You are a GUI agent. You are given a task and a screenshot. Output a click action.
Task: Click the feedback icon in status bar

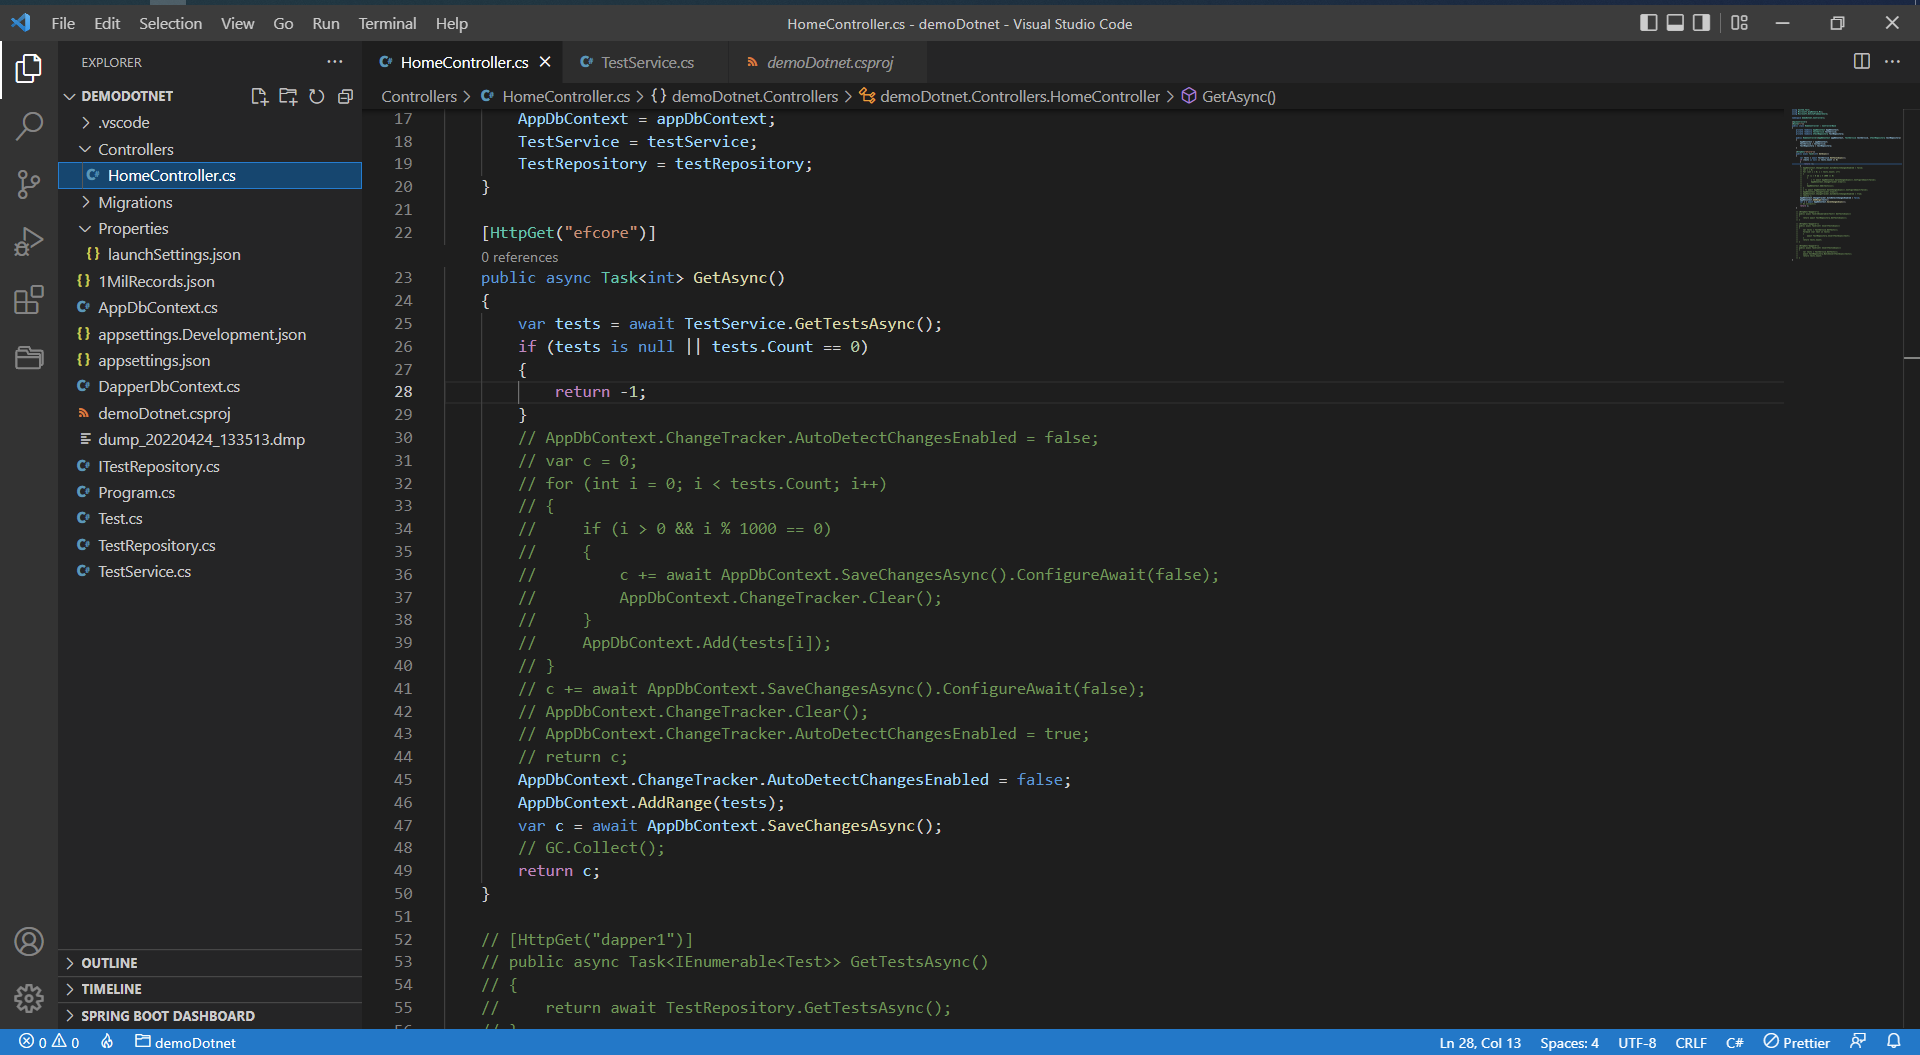[1858, 1042]
